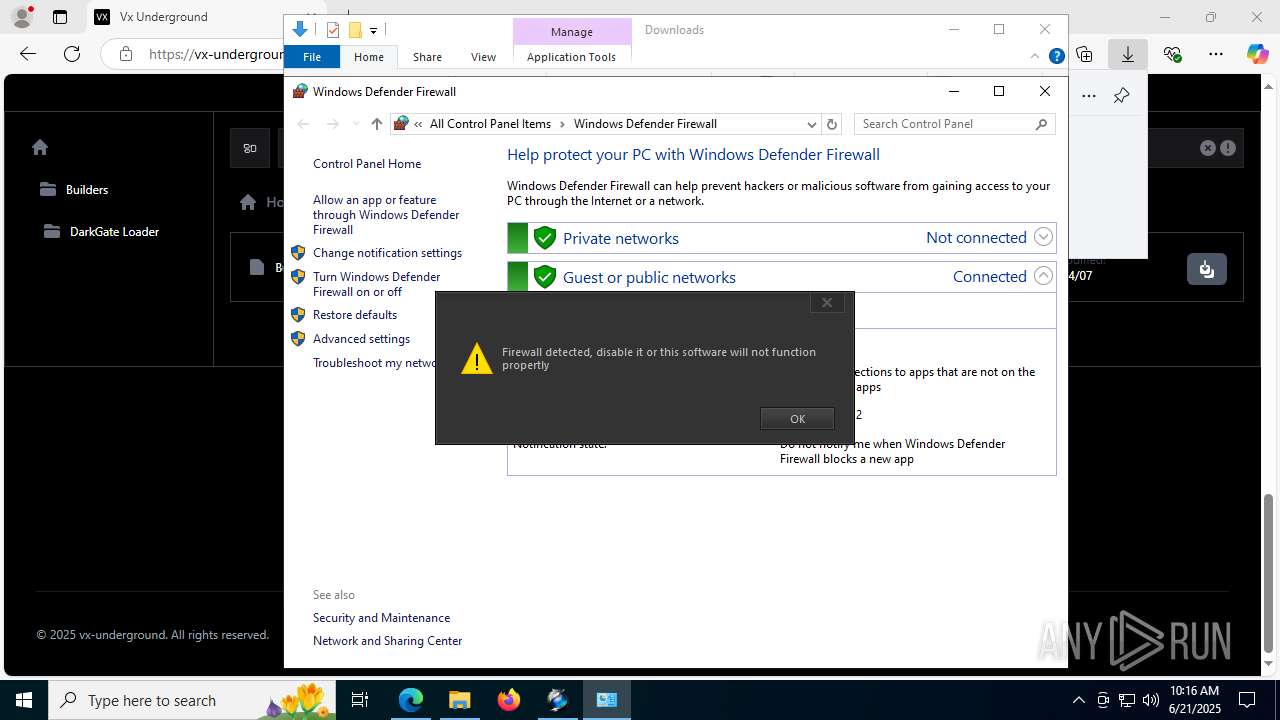Switch to Home tab in Explorer ribbon
The image size is (1280, 720).
(x=368, y=57)
